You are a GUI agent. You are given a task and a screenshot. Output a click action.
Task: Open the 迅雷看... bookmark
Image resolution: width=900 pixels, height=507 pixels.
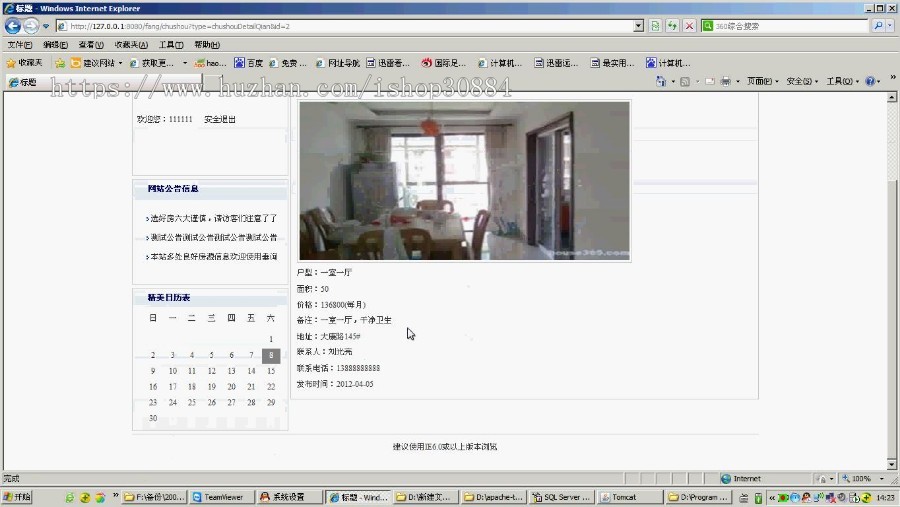tap(388, 63)
